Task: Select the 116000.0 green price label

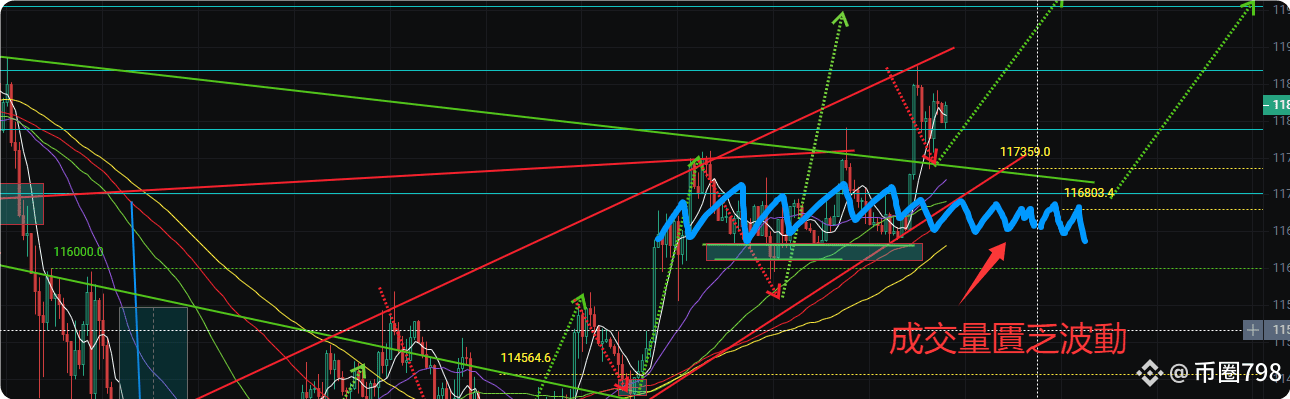Action: [79, 253]
